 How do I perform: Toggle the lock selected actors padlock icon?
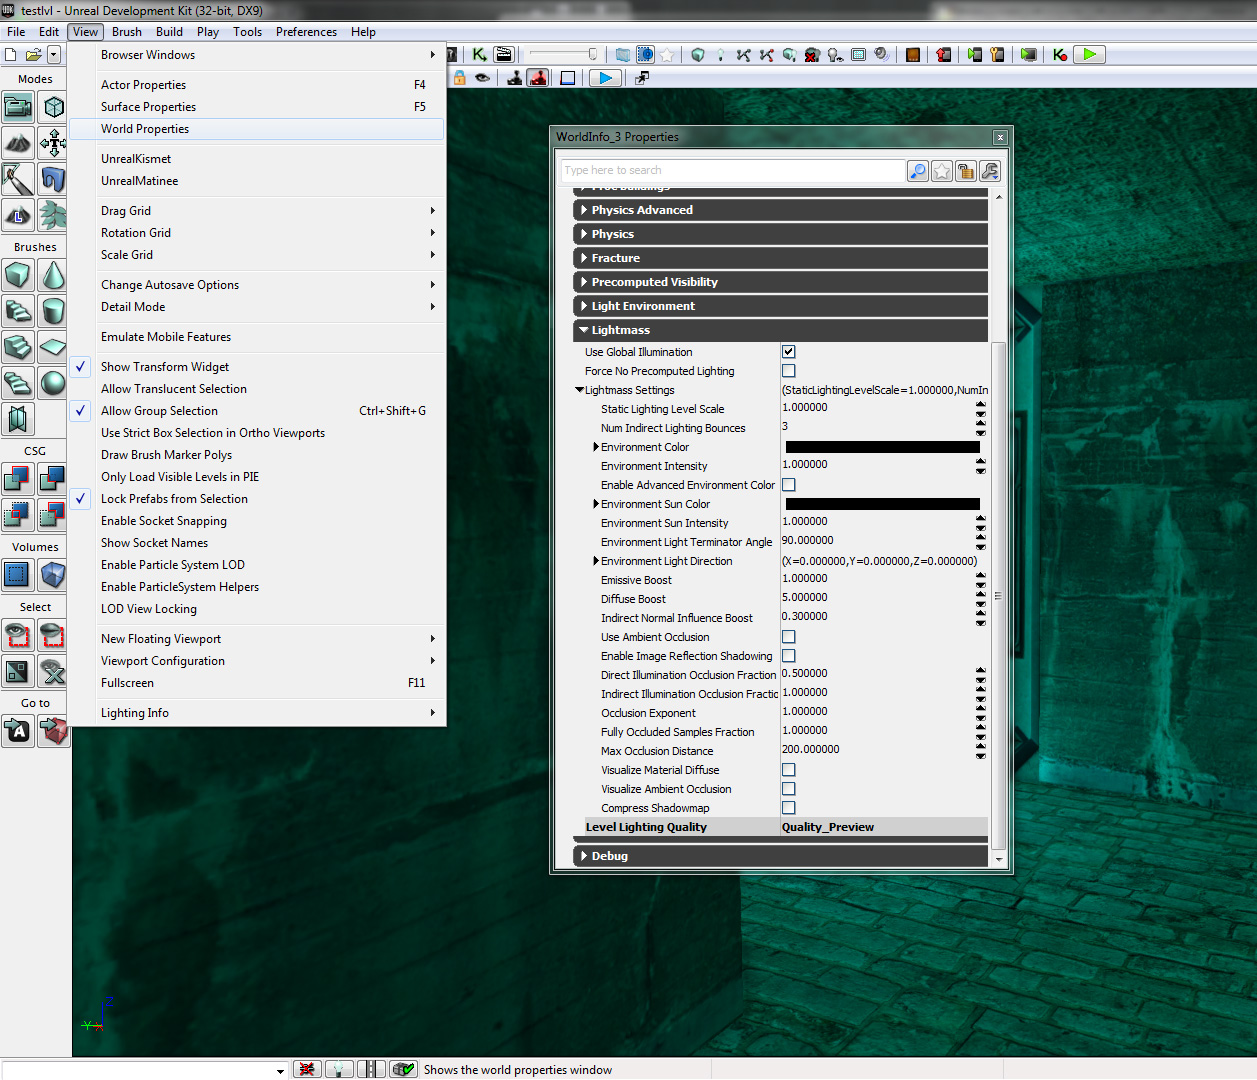(460, 78)
